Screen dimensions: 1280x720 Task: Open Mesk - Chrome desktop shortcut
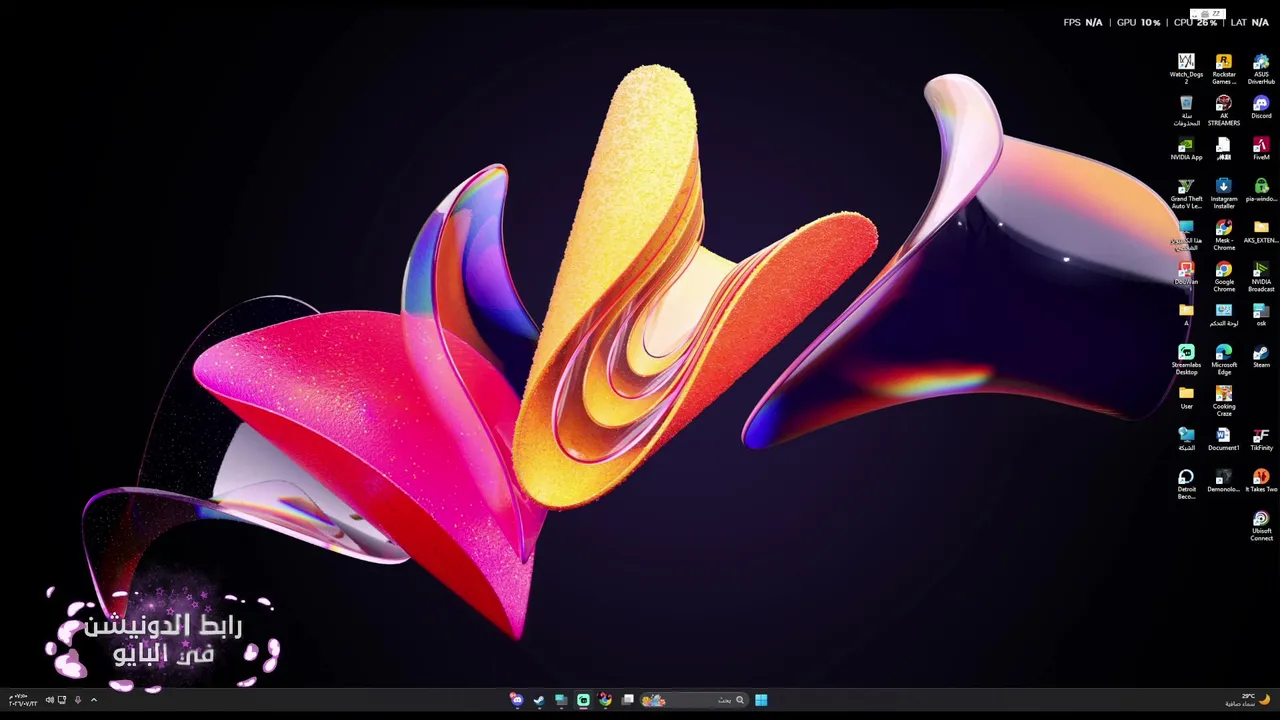point(1223,236)
